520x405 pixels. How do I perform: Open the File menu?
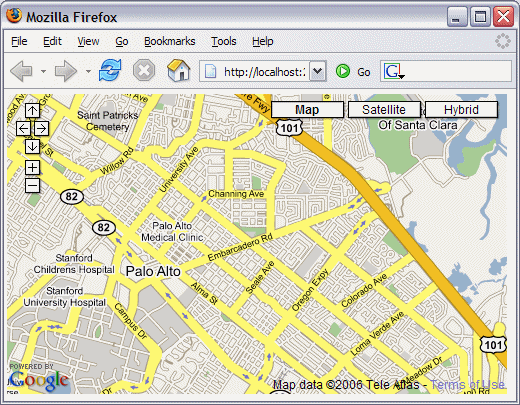point(19,41)
